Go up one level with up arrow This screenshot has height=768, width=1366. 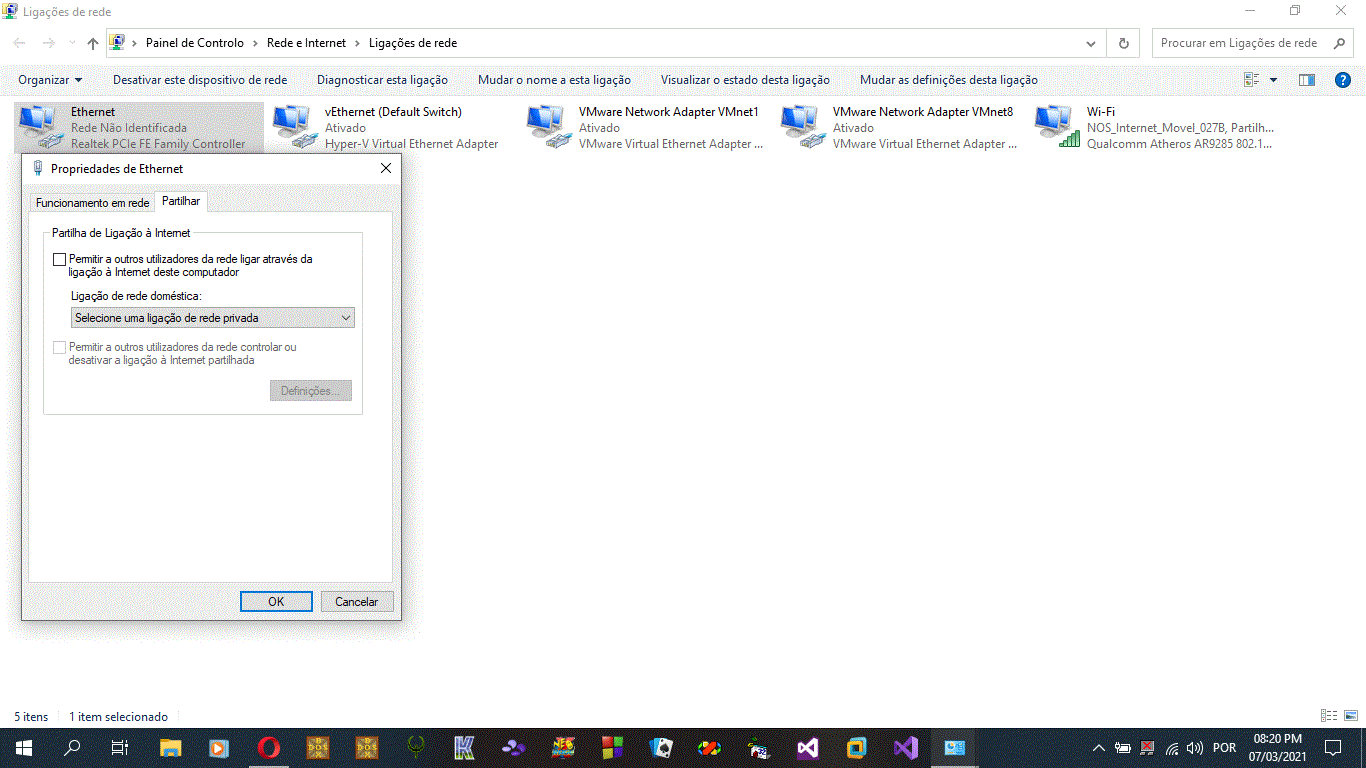(93, 43)
